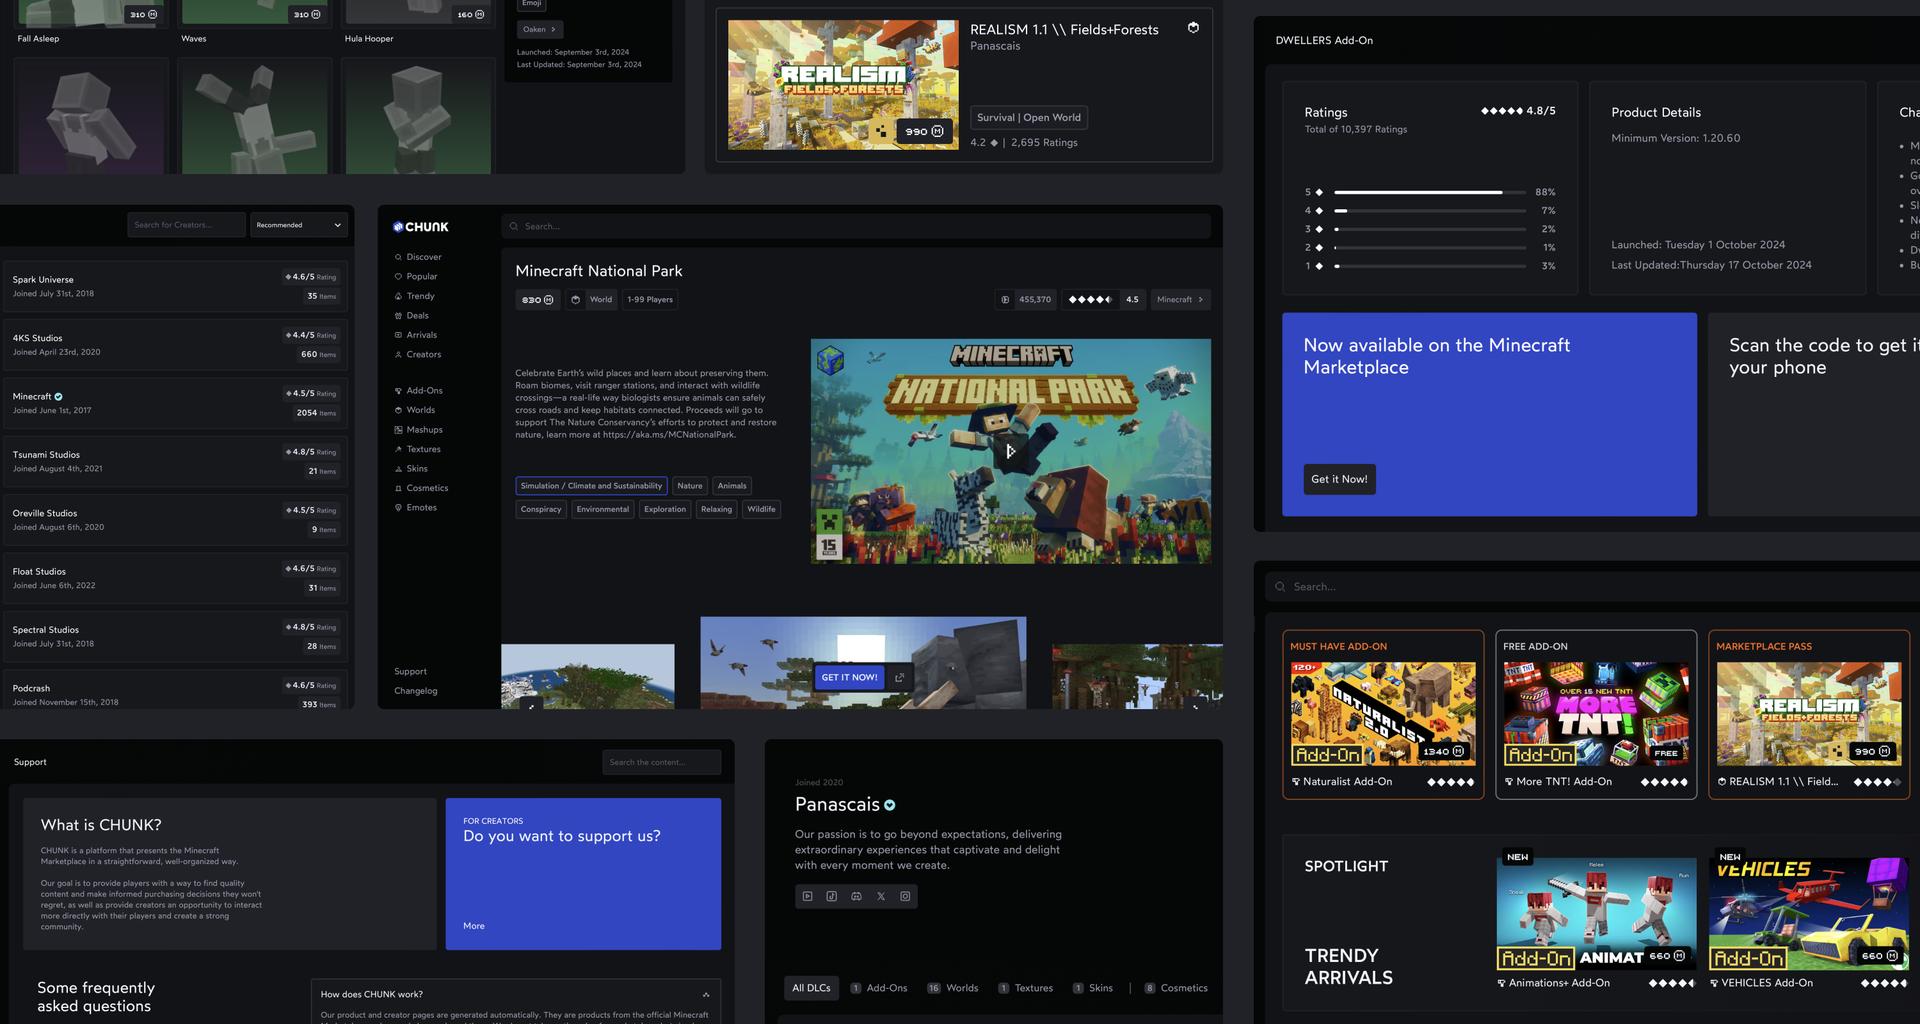Viewport: 1920px width, 1024px height.
Task: Click the 1-star rating bar showing 3%
Action: tap(1431, 266)
